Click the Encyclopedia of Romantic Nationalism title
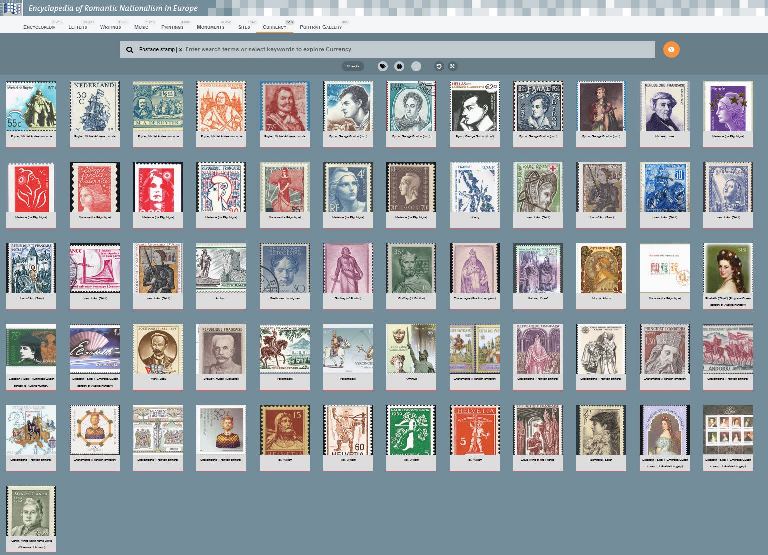 point(113,8)
